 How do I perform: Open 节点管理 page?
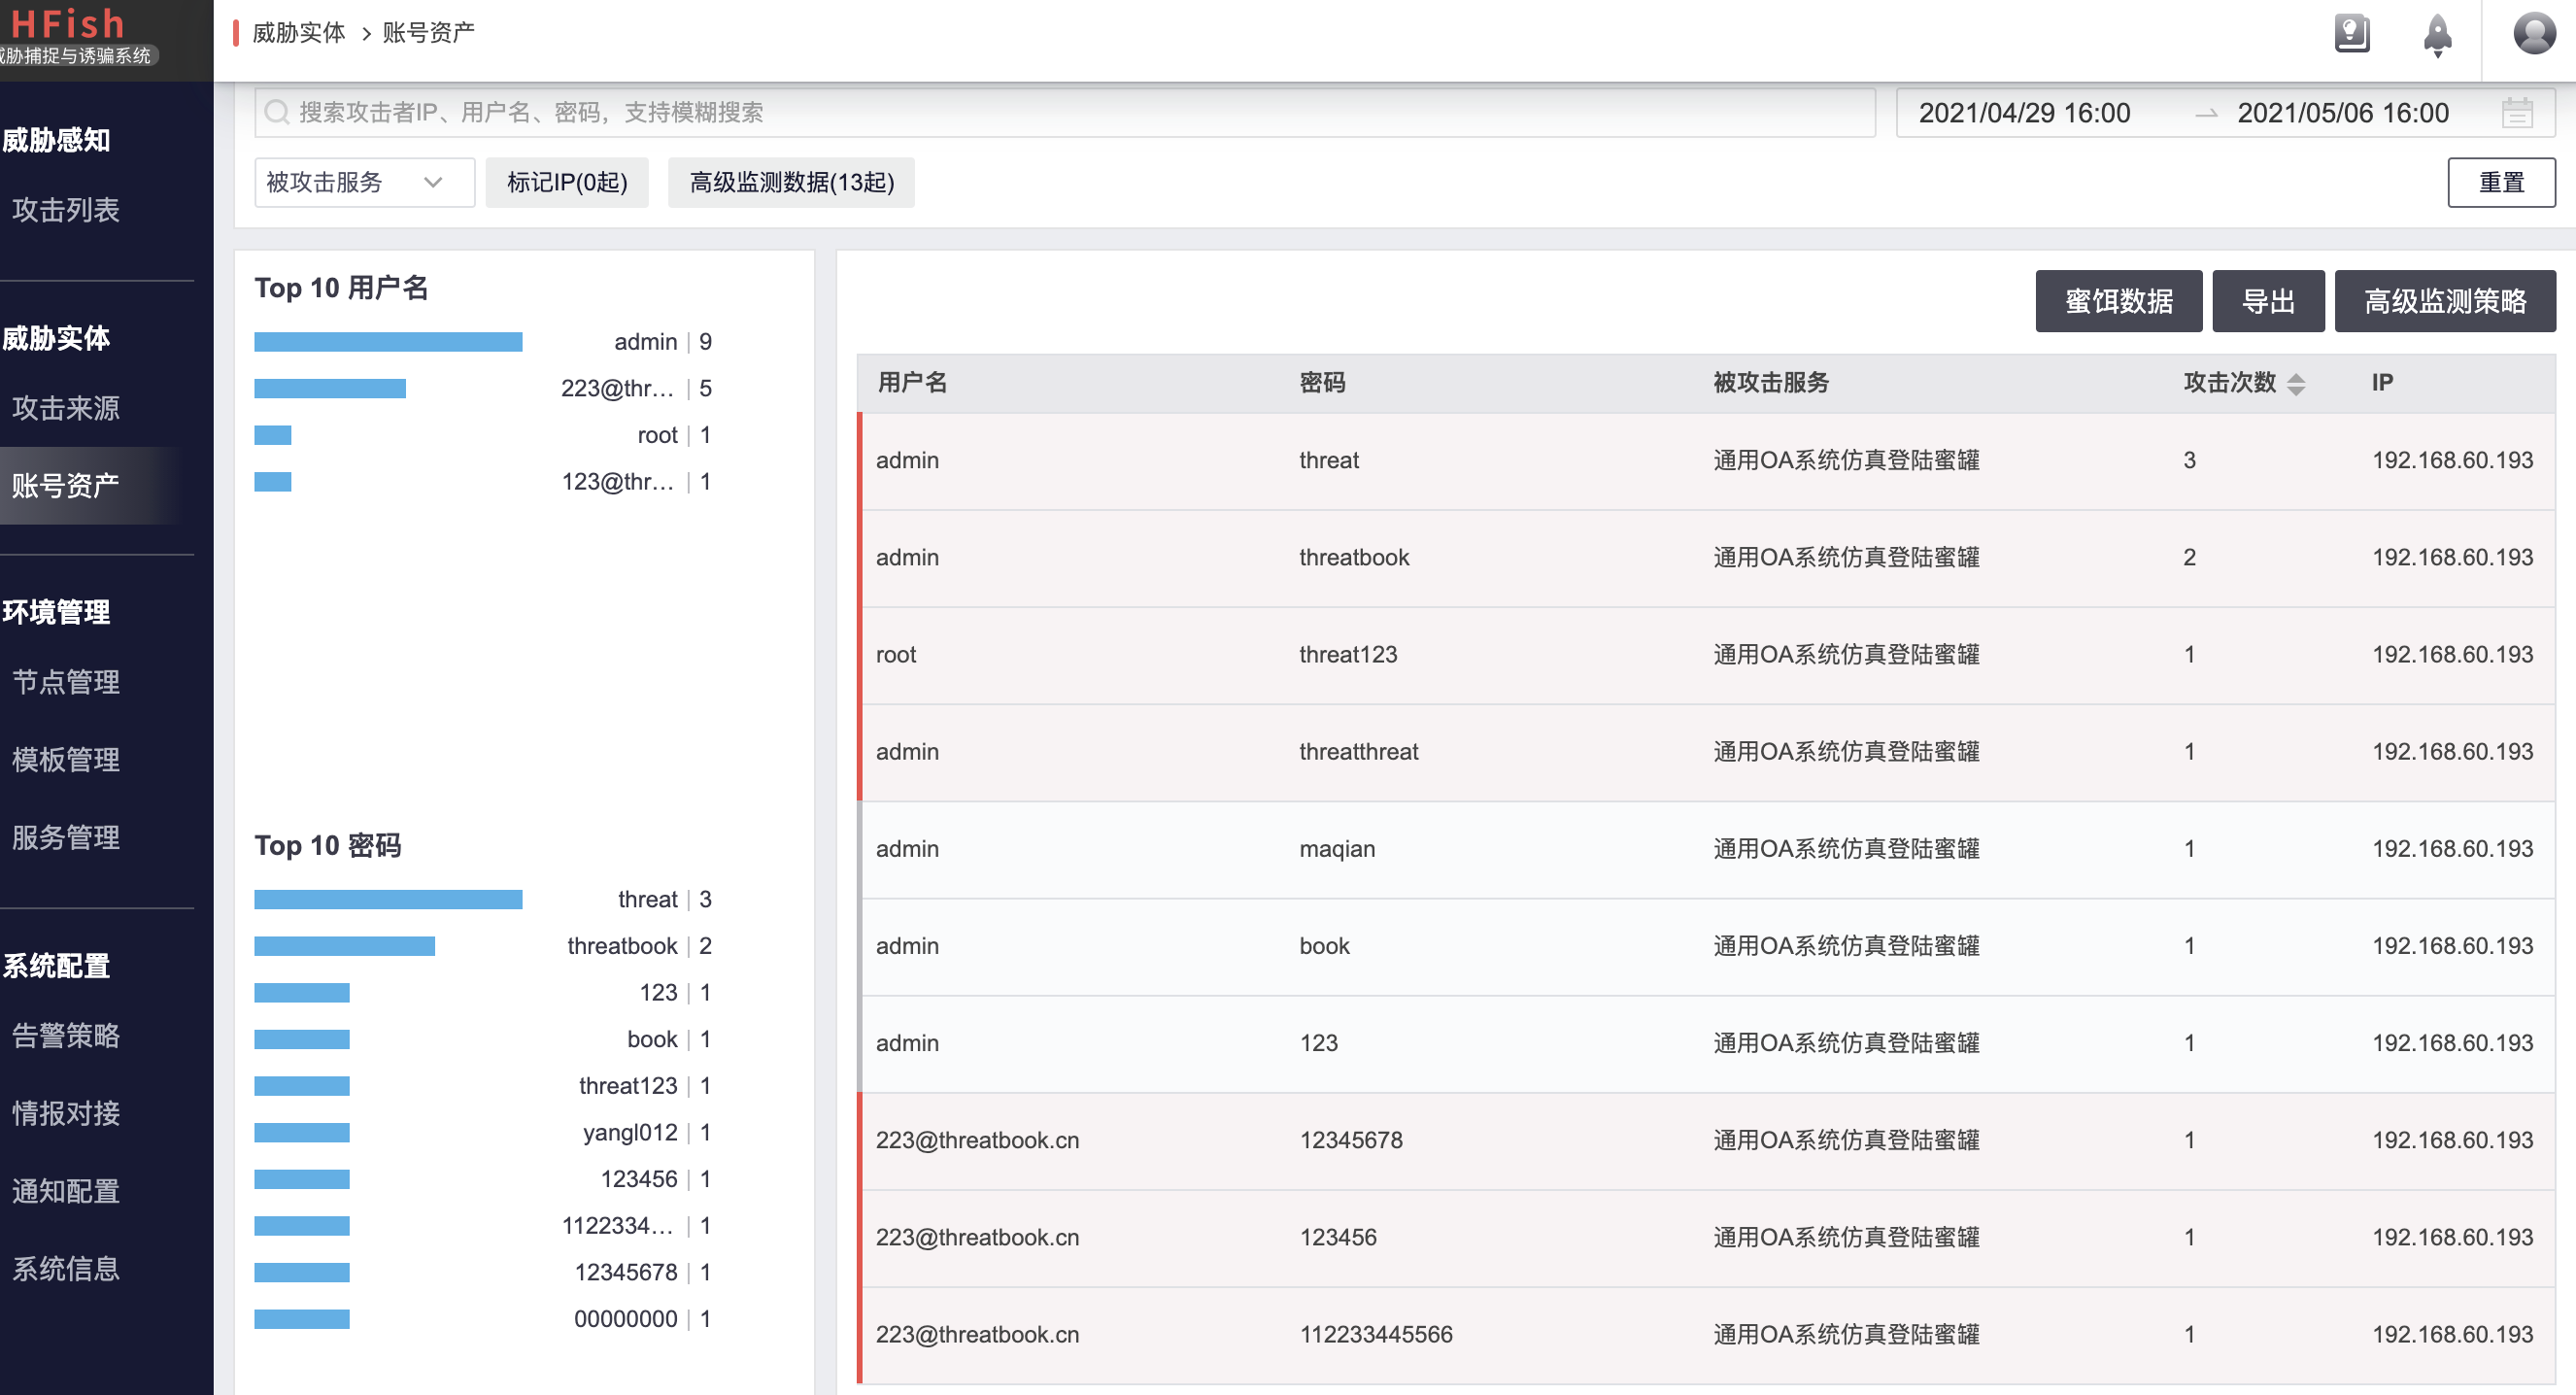(66, 682)
